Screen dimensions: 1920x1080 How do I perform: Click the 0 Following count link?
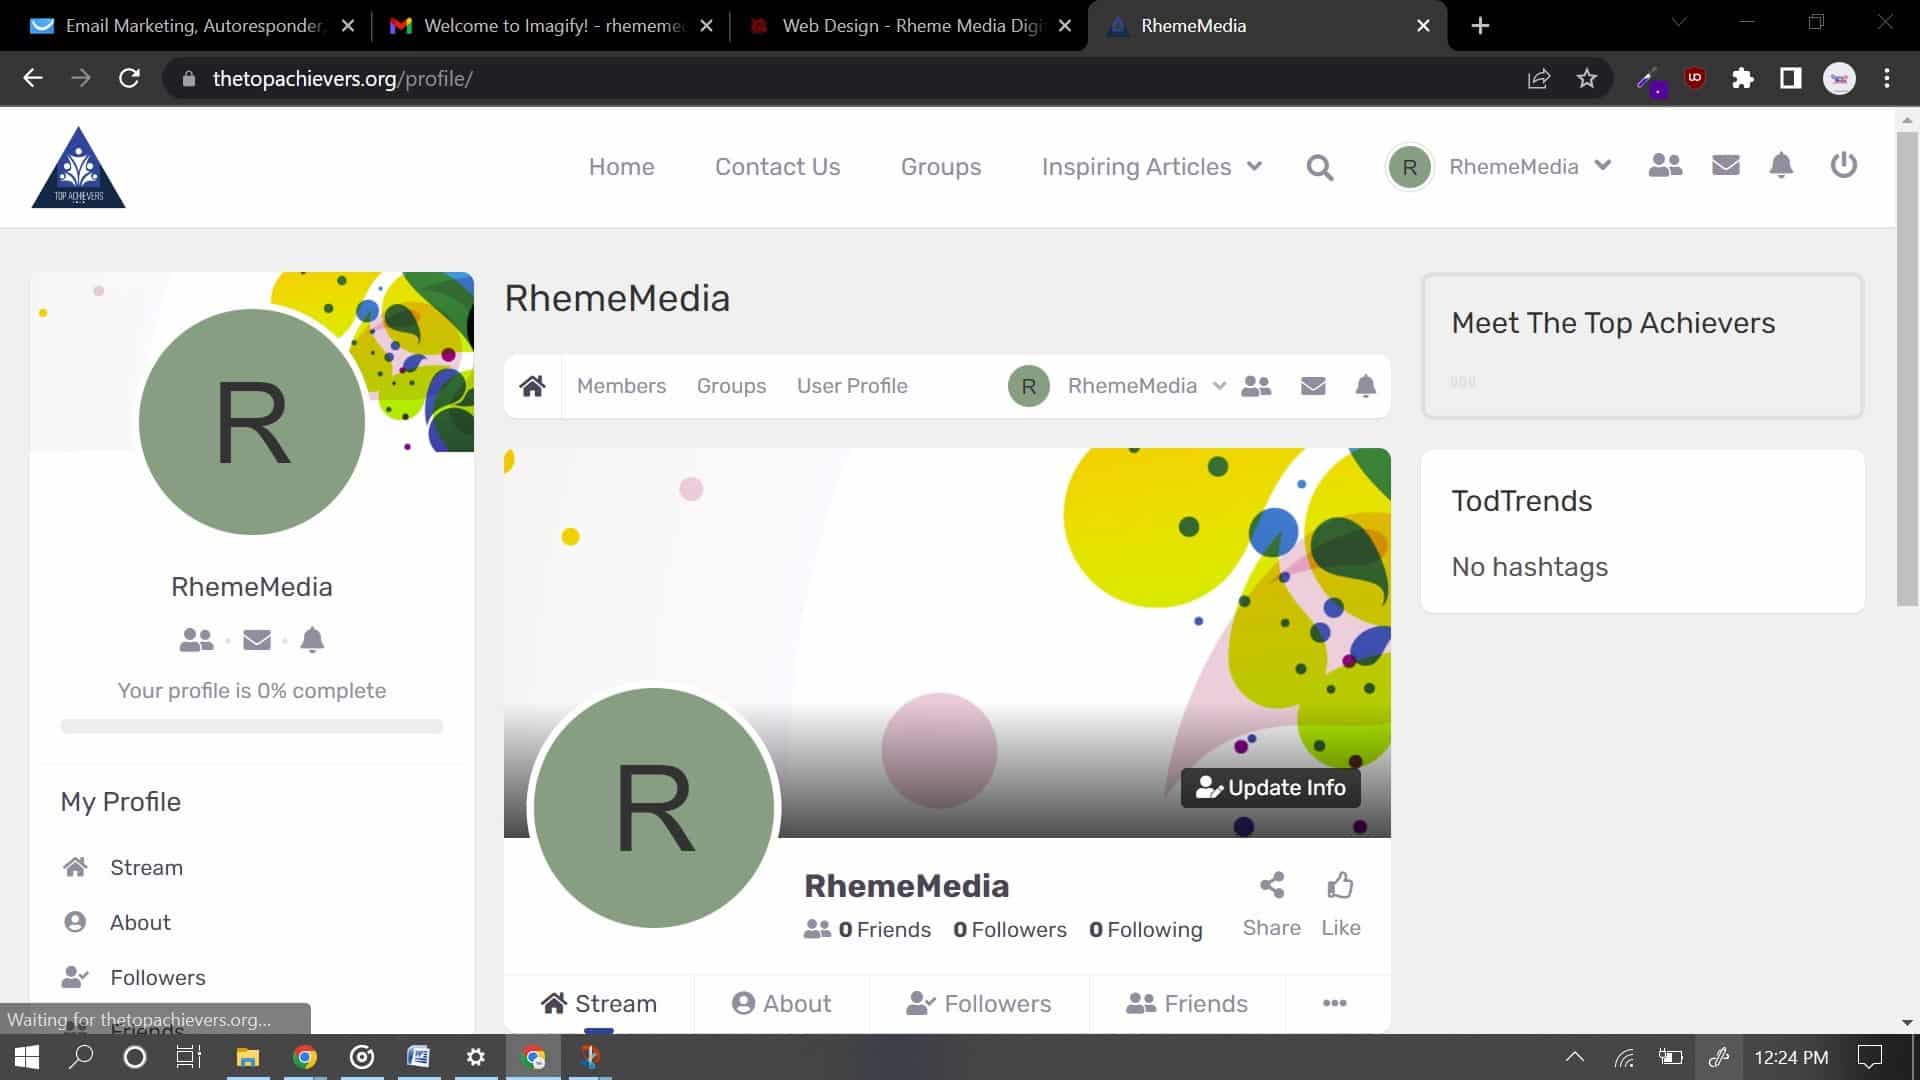(x=1146, y=930)
